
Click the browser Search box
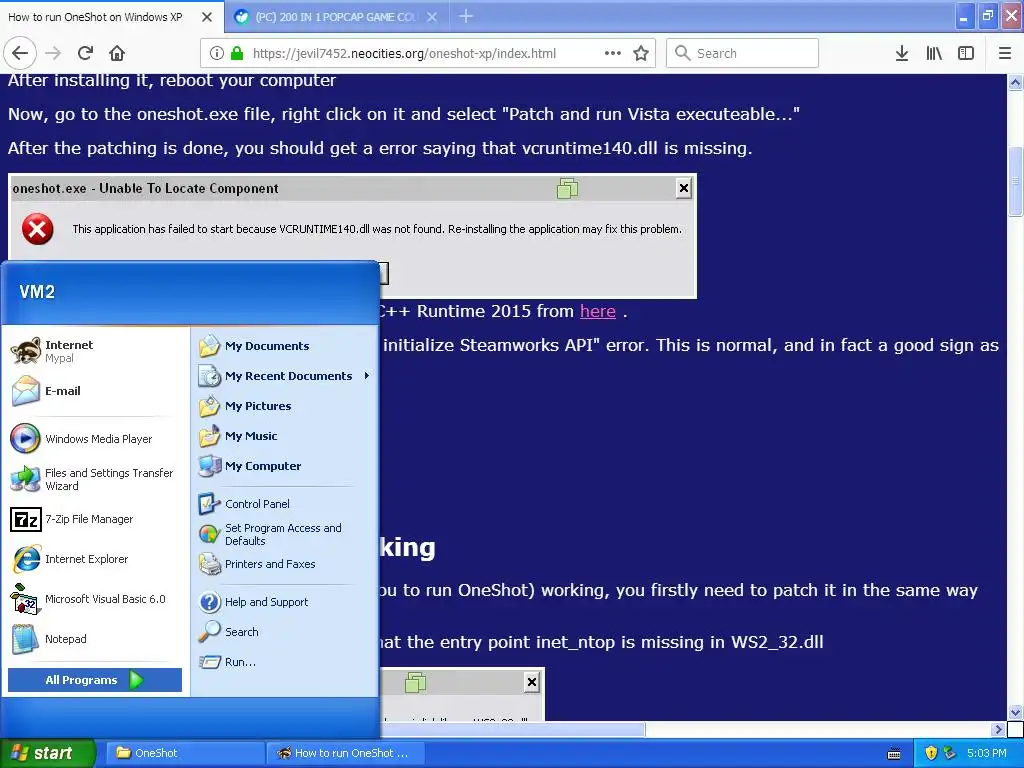[x=742, y=53]
